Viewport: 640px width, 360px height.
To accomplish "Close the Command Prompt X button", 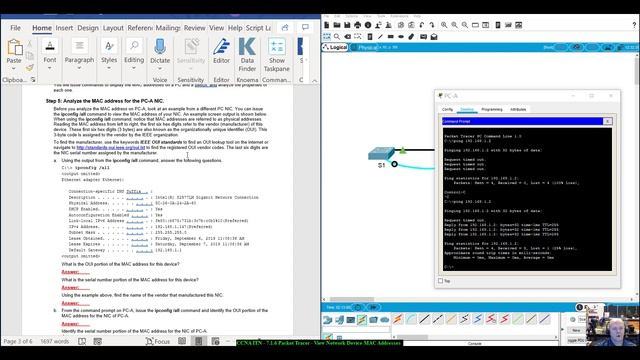I will pos(607,121).
